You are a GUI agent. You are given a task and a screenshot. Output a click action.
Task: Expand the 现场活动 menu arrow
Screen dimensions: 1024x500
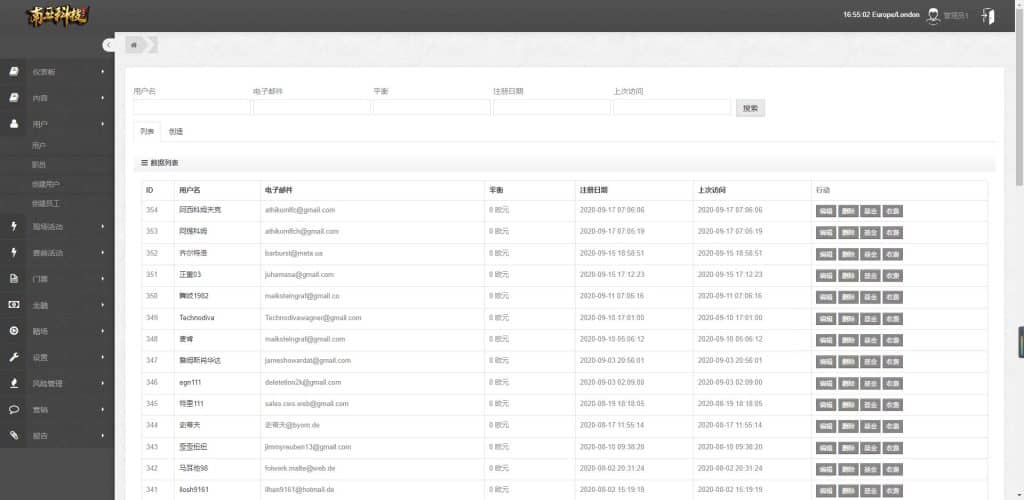[x=103, y=227]
